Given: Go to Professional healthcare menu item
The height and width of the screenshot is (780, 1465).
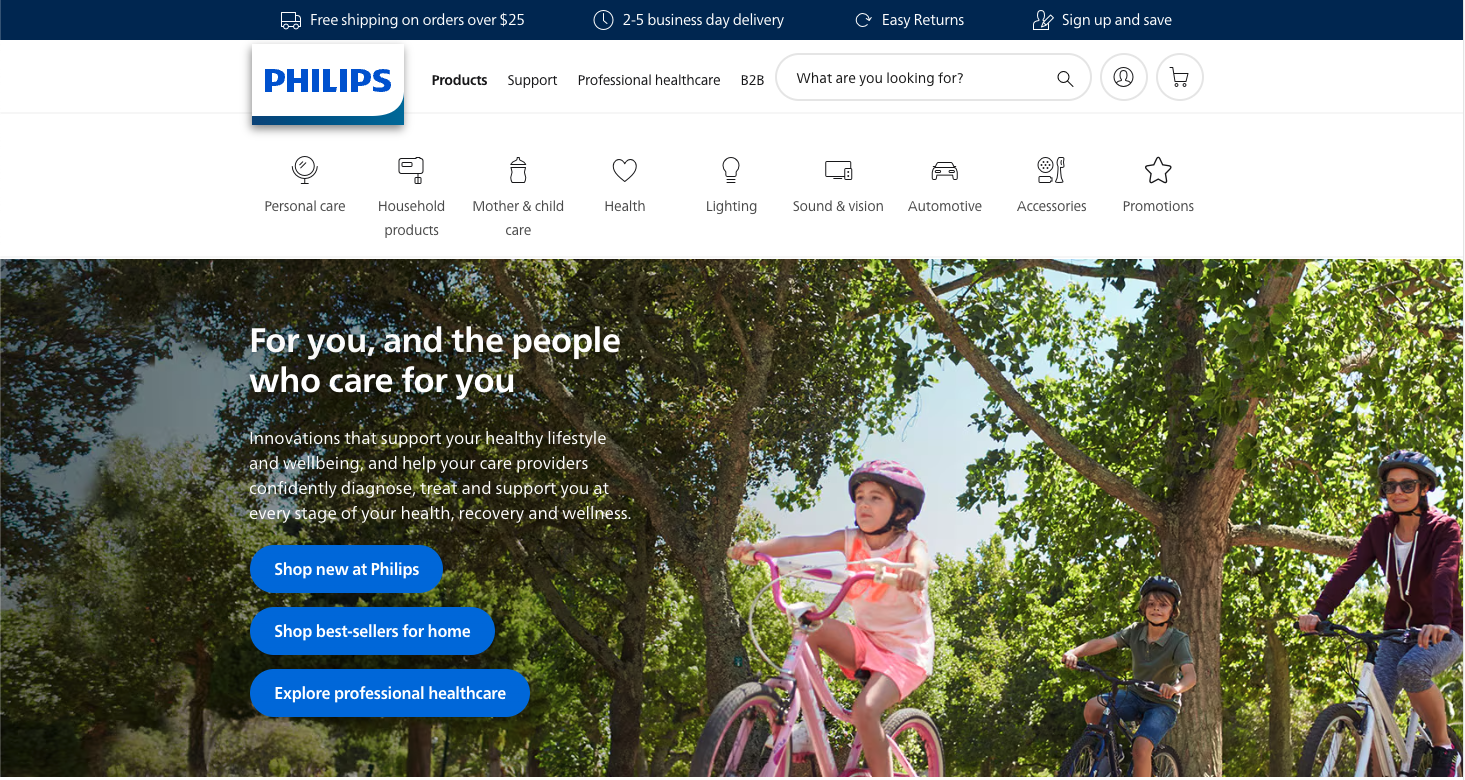Looking at the screenshot, I should [649, 80].
